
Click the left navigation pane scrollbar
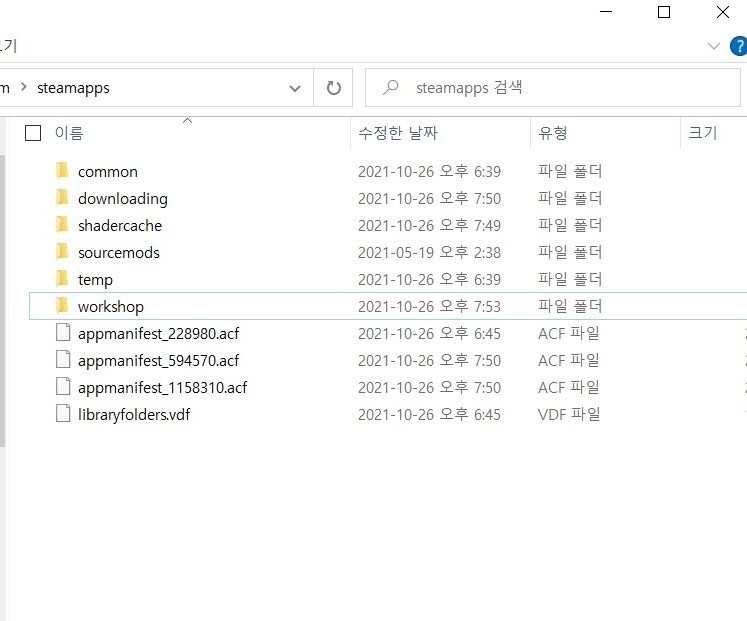coord(2,300)
